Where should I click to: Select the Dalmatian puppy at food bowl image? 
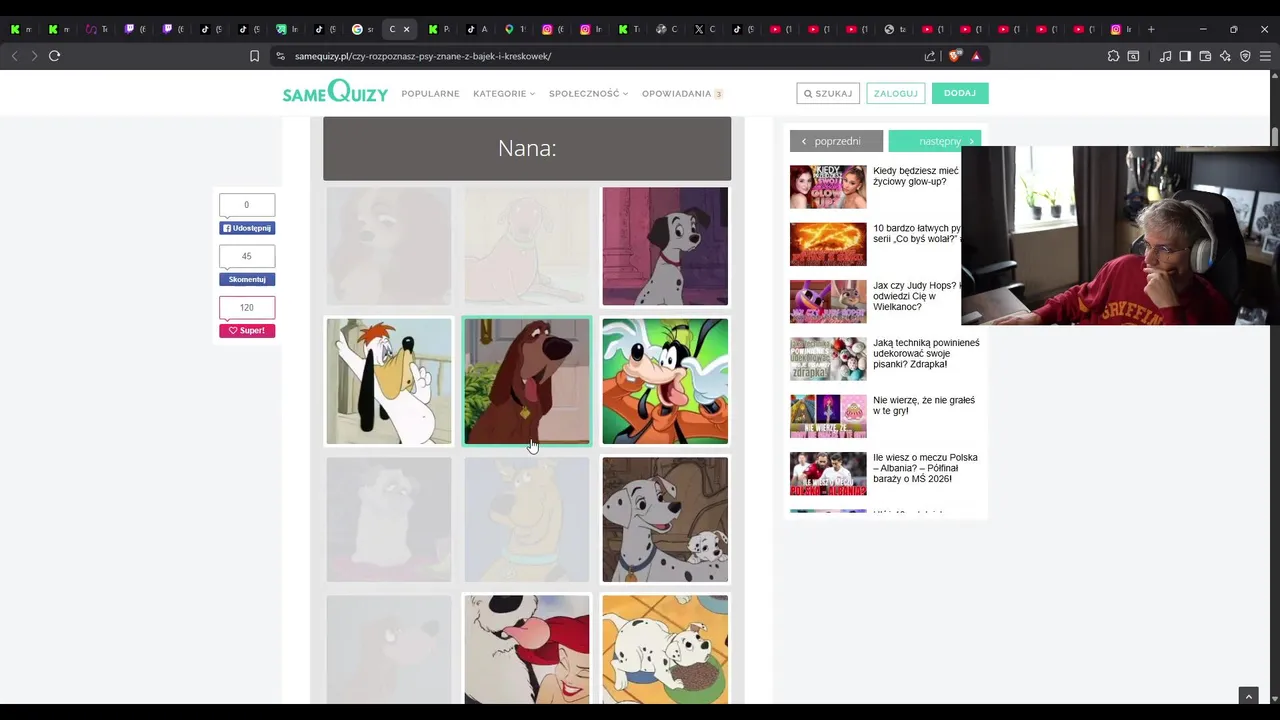pos(665,650)
